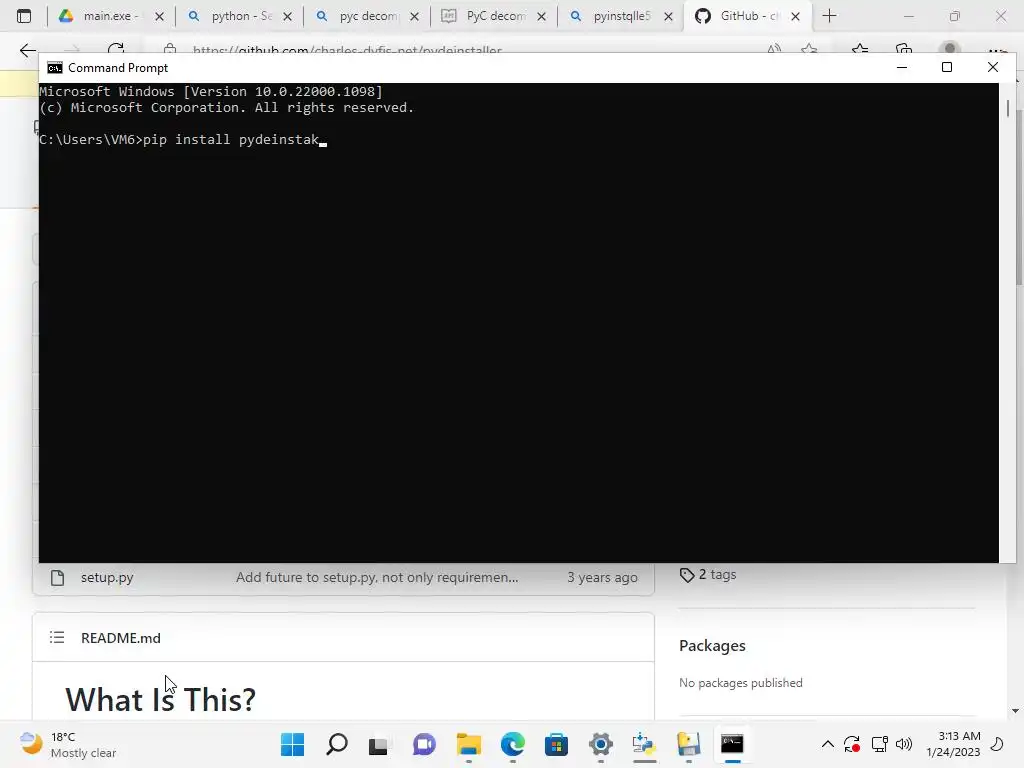Open the zip archive app on taskbar

[x=688, y=744]
